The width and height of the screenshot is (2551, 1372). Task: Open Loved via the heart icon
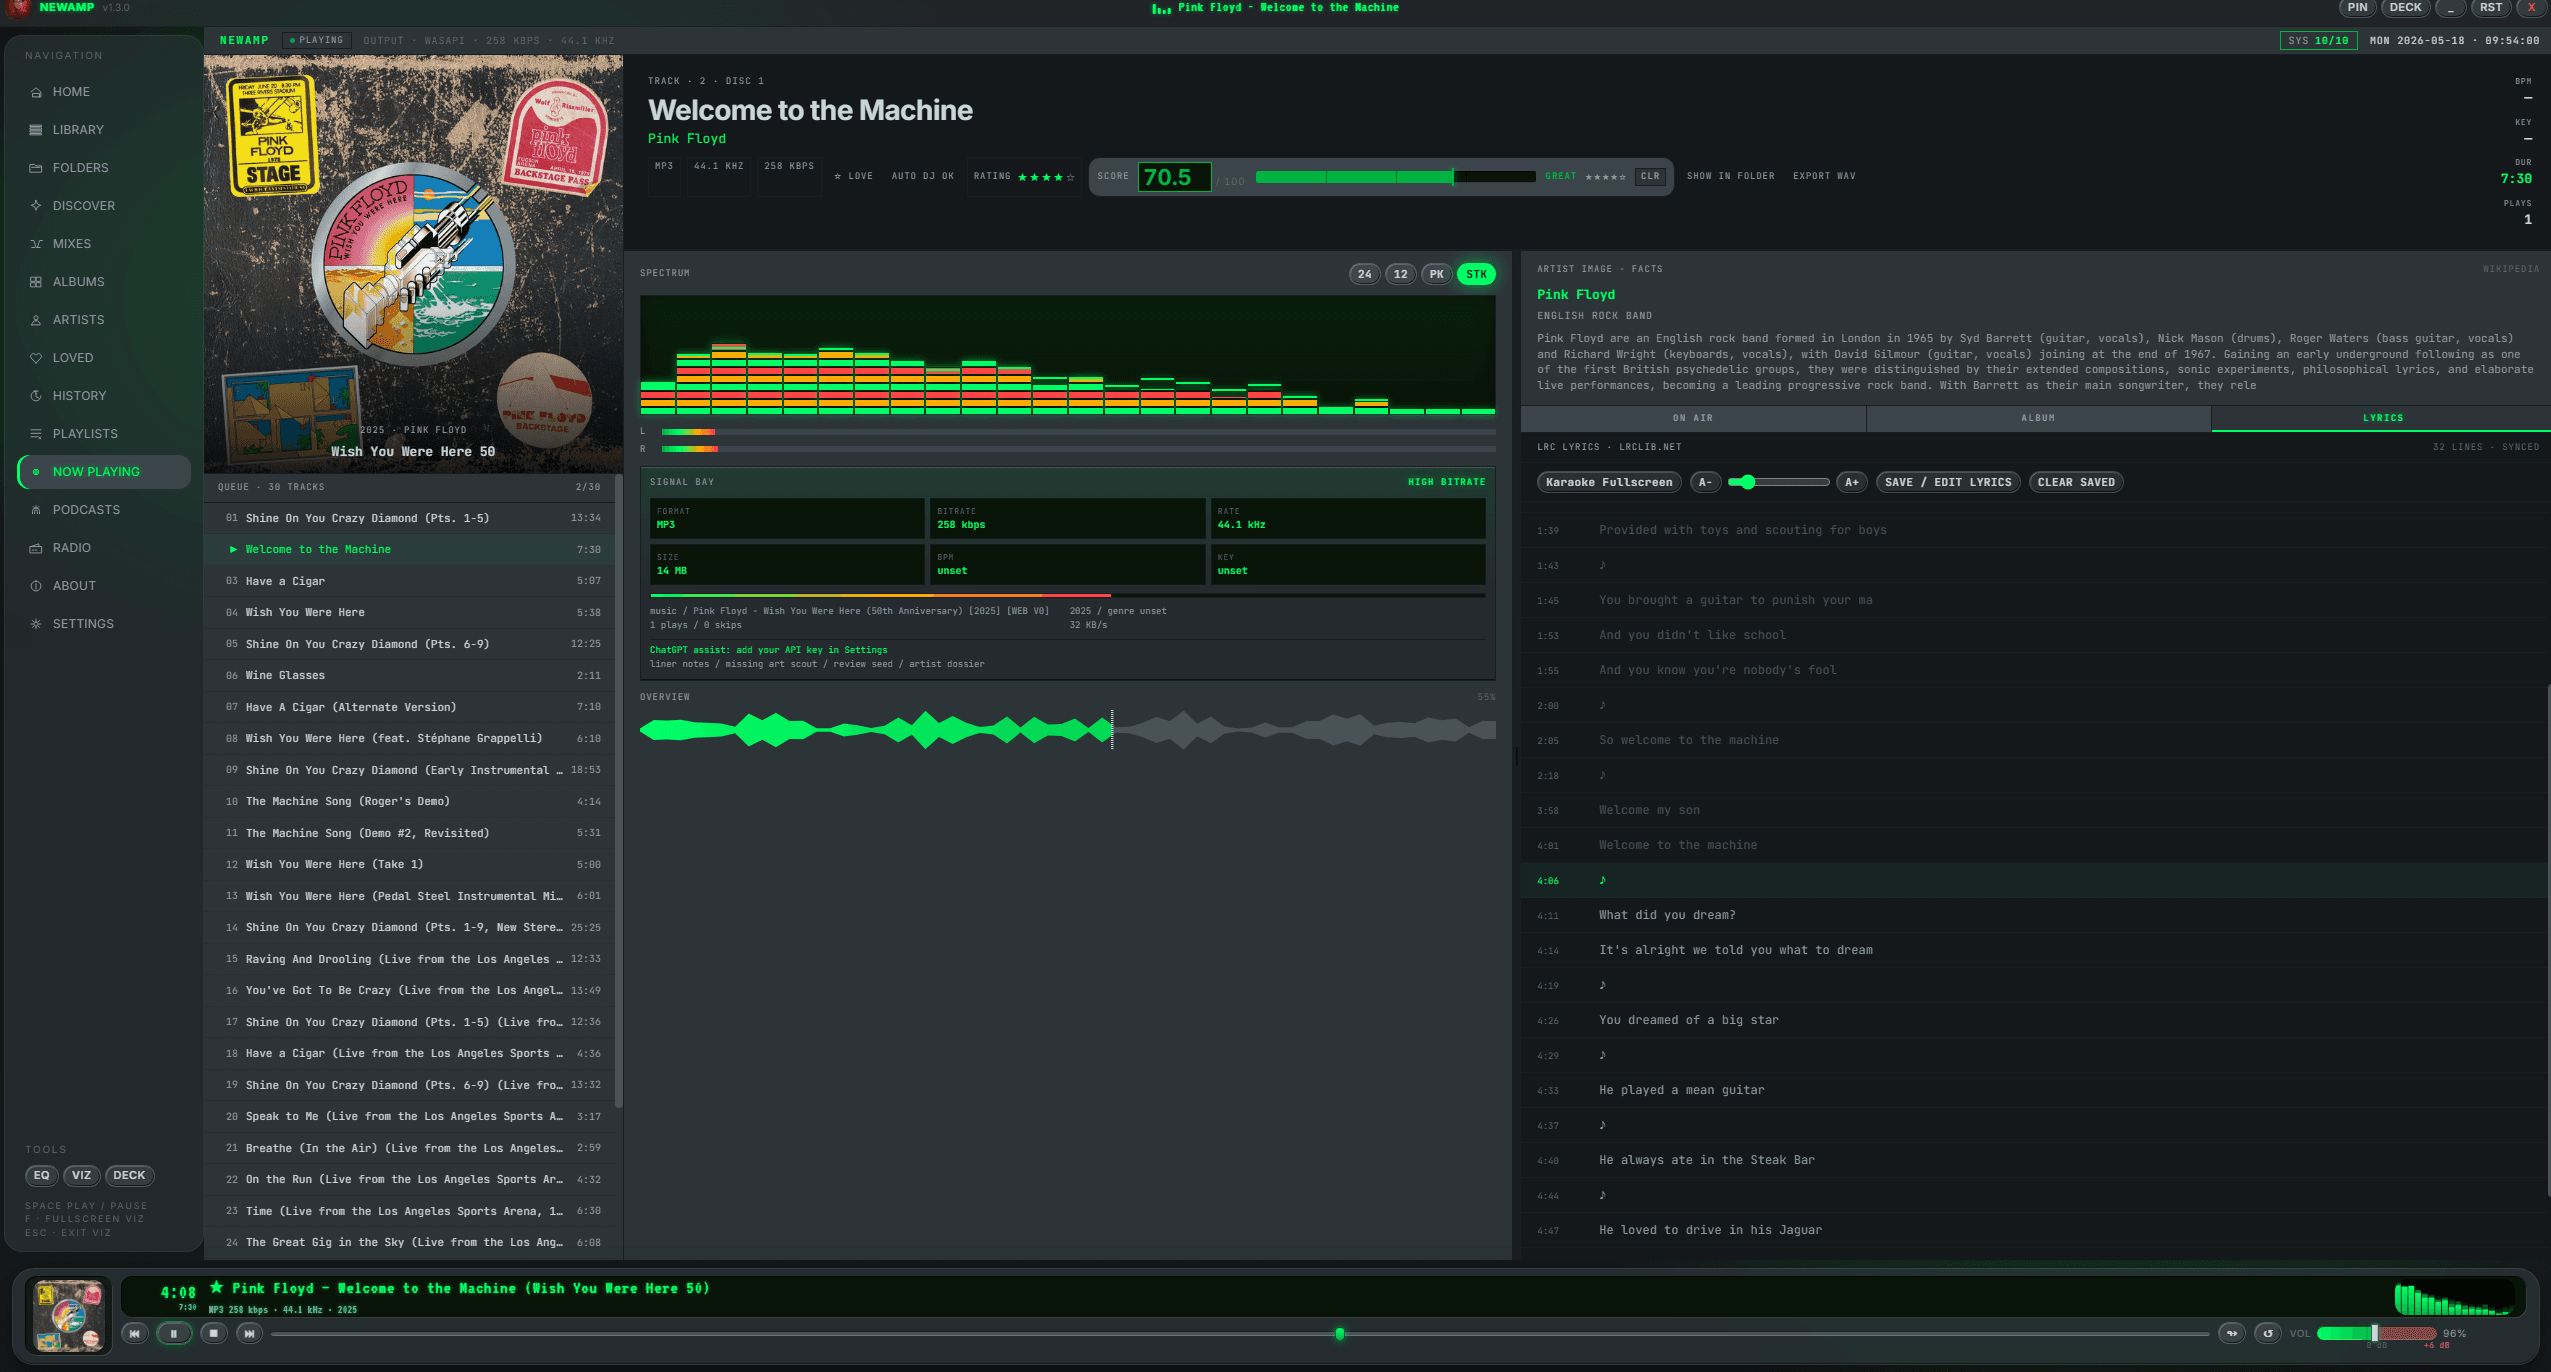click(36, 358)
